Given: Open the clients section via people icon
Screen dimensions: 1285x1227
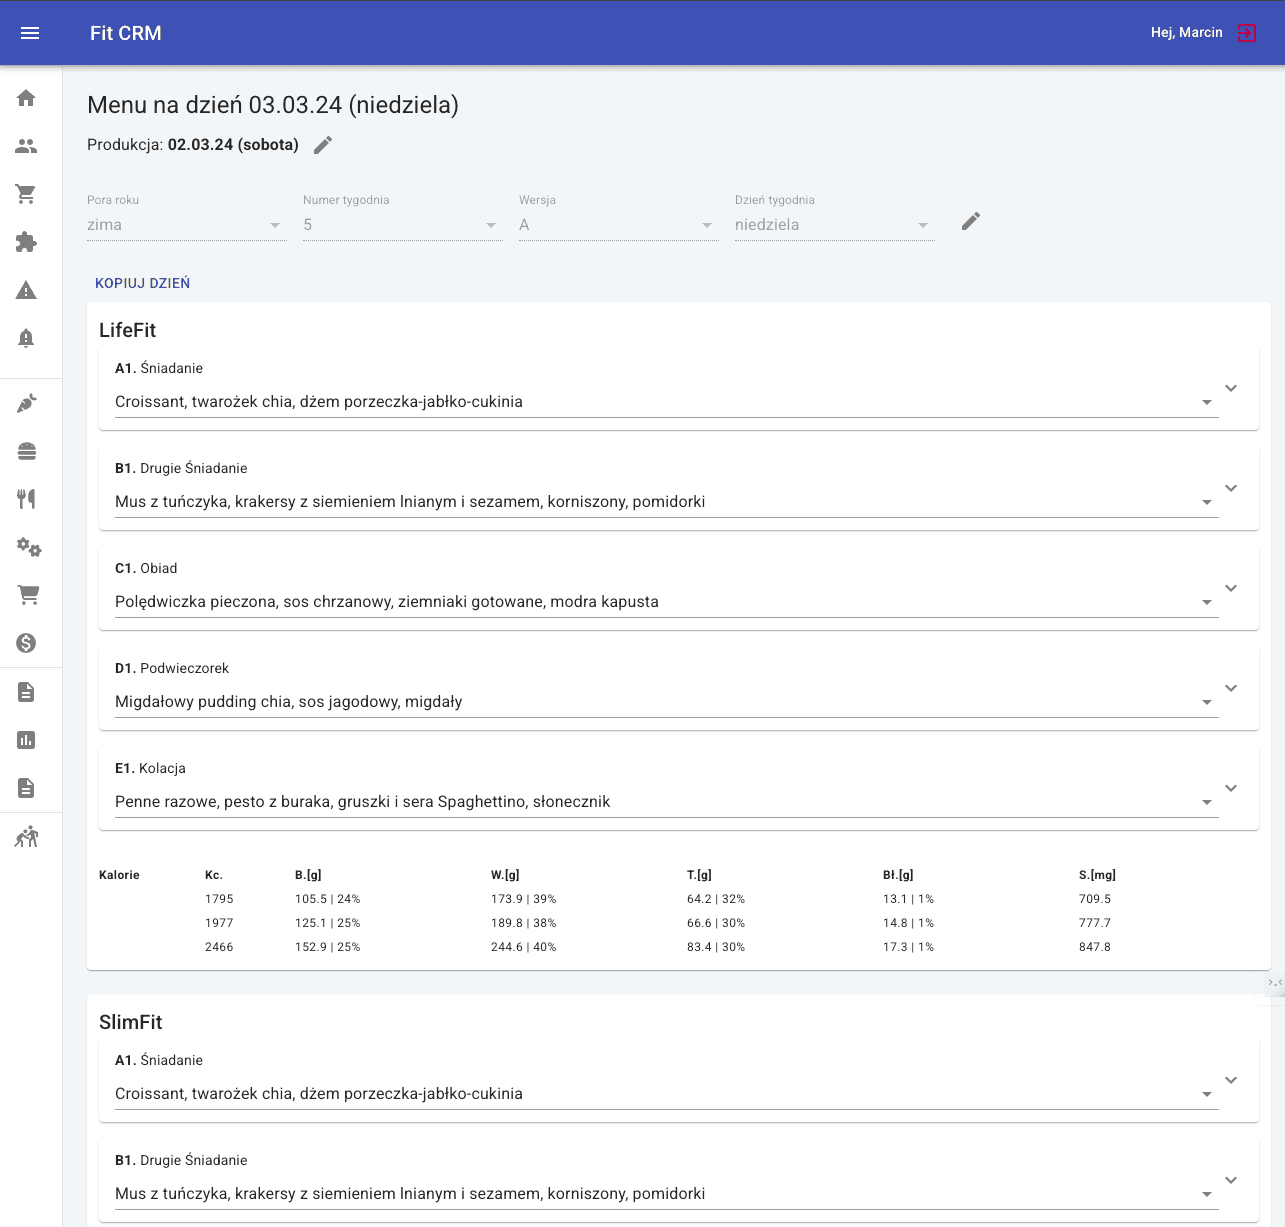Looking at the screenshot, I should coord(25,146).
